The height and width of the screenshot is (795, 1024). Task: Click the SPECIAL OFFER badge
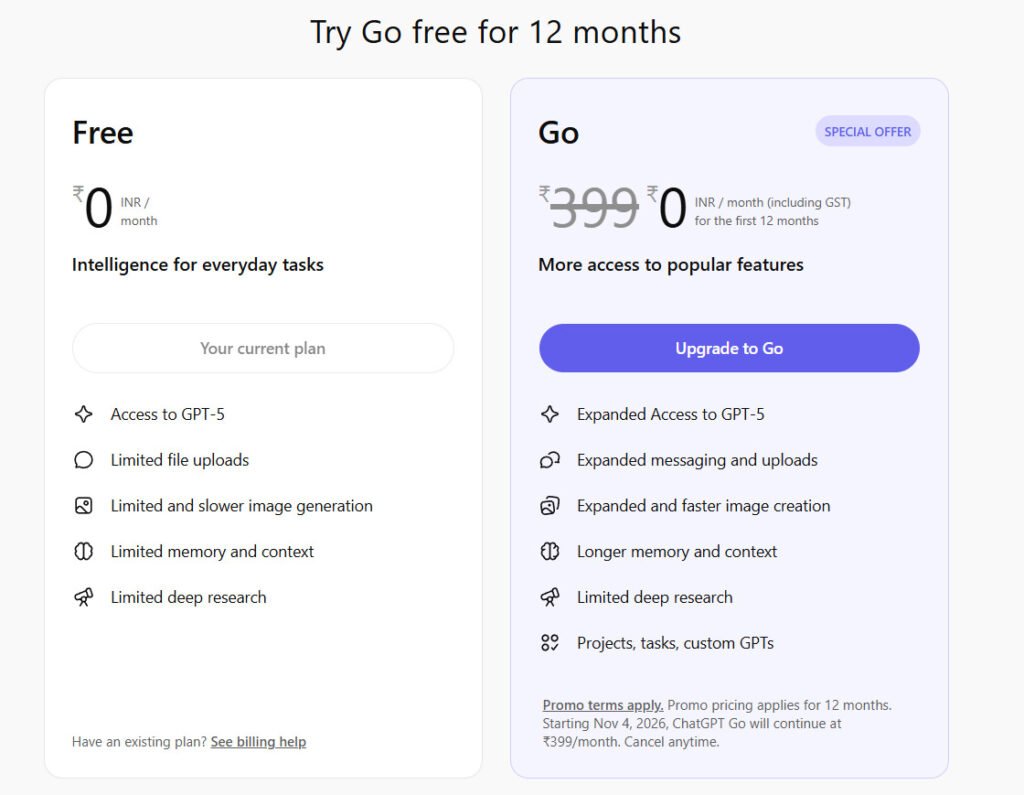[x=867, y=132]
